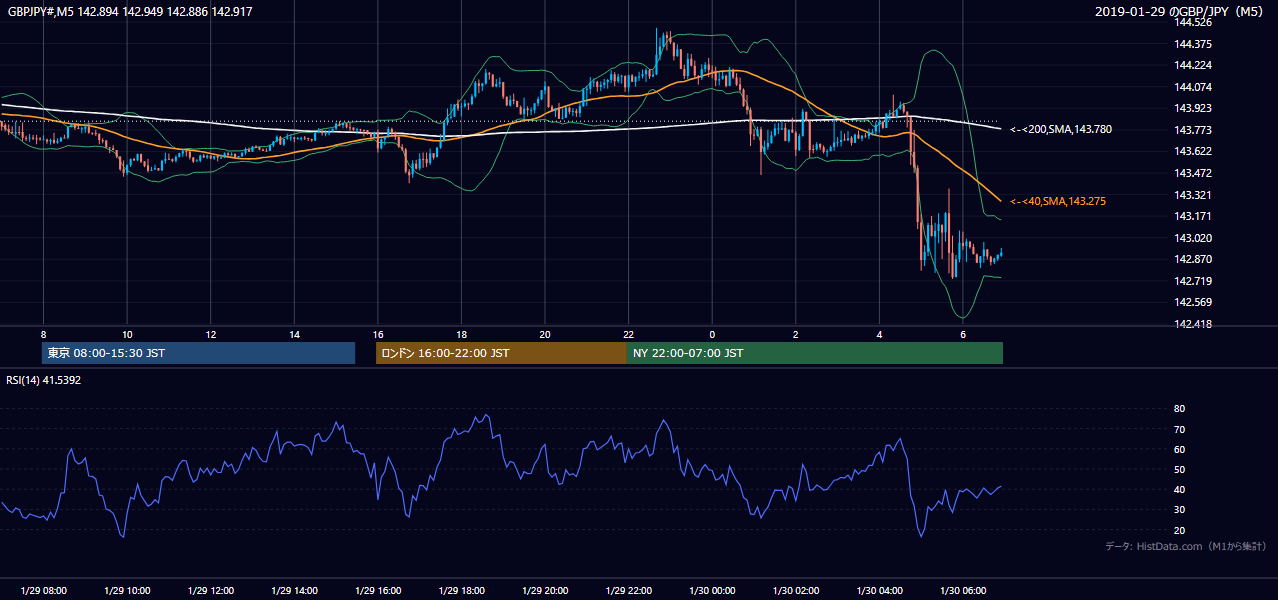
Task: Click RSI axis level 50
Action: [x=1179, y=469]
